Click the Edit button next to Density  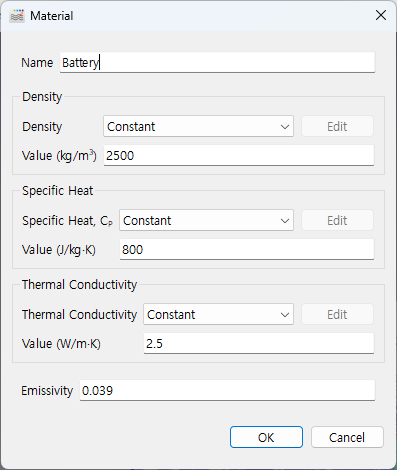pos(337,126)
